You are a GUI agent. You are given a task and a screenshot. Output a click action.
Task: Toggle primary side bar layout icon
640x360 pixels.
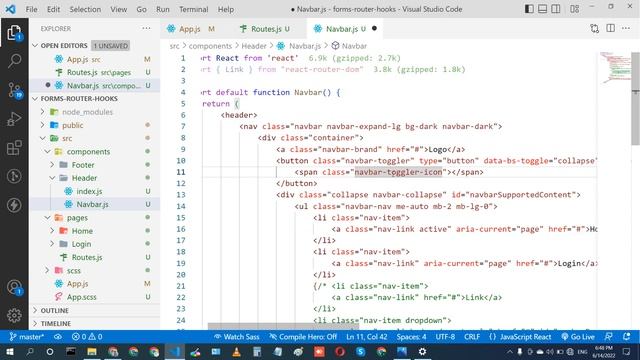[529, 9]
